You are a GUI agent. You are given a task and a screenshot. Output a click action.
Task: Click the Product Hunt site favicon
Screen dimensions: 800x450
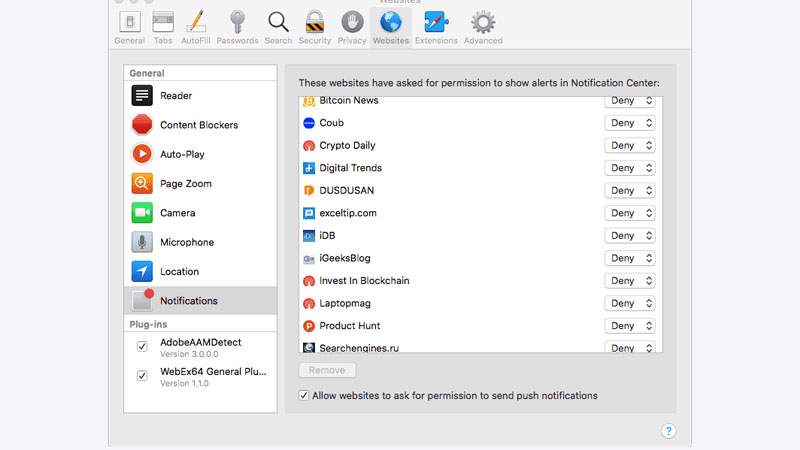309,326
